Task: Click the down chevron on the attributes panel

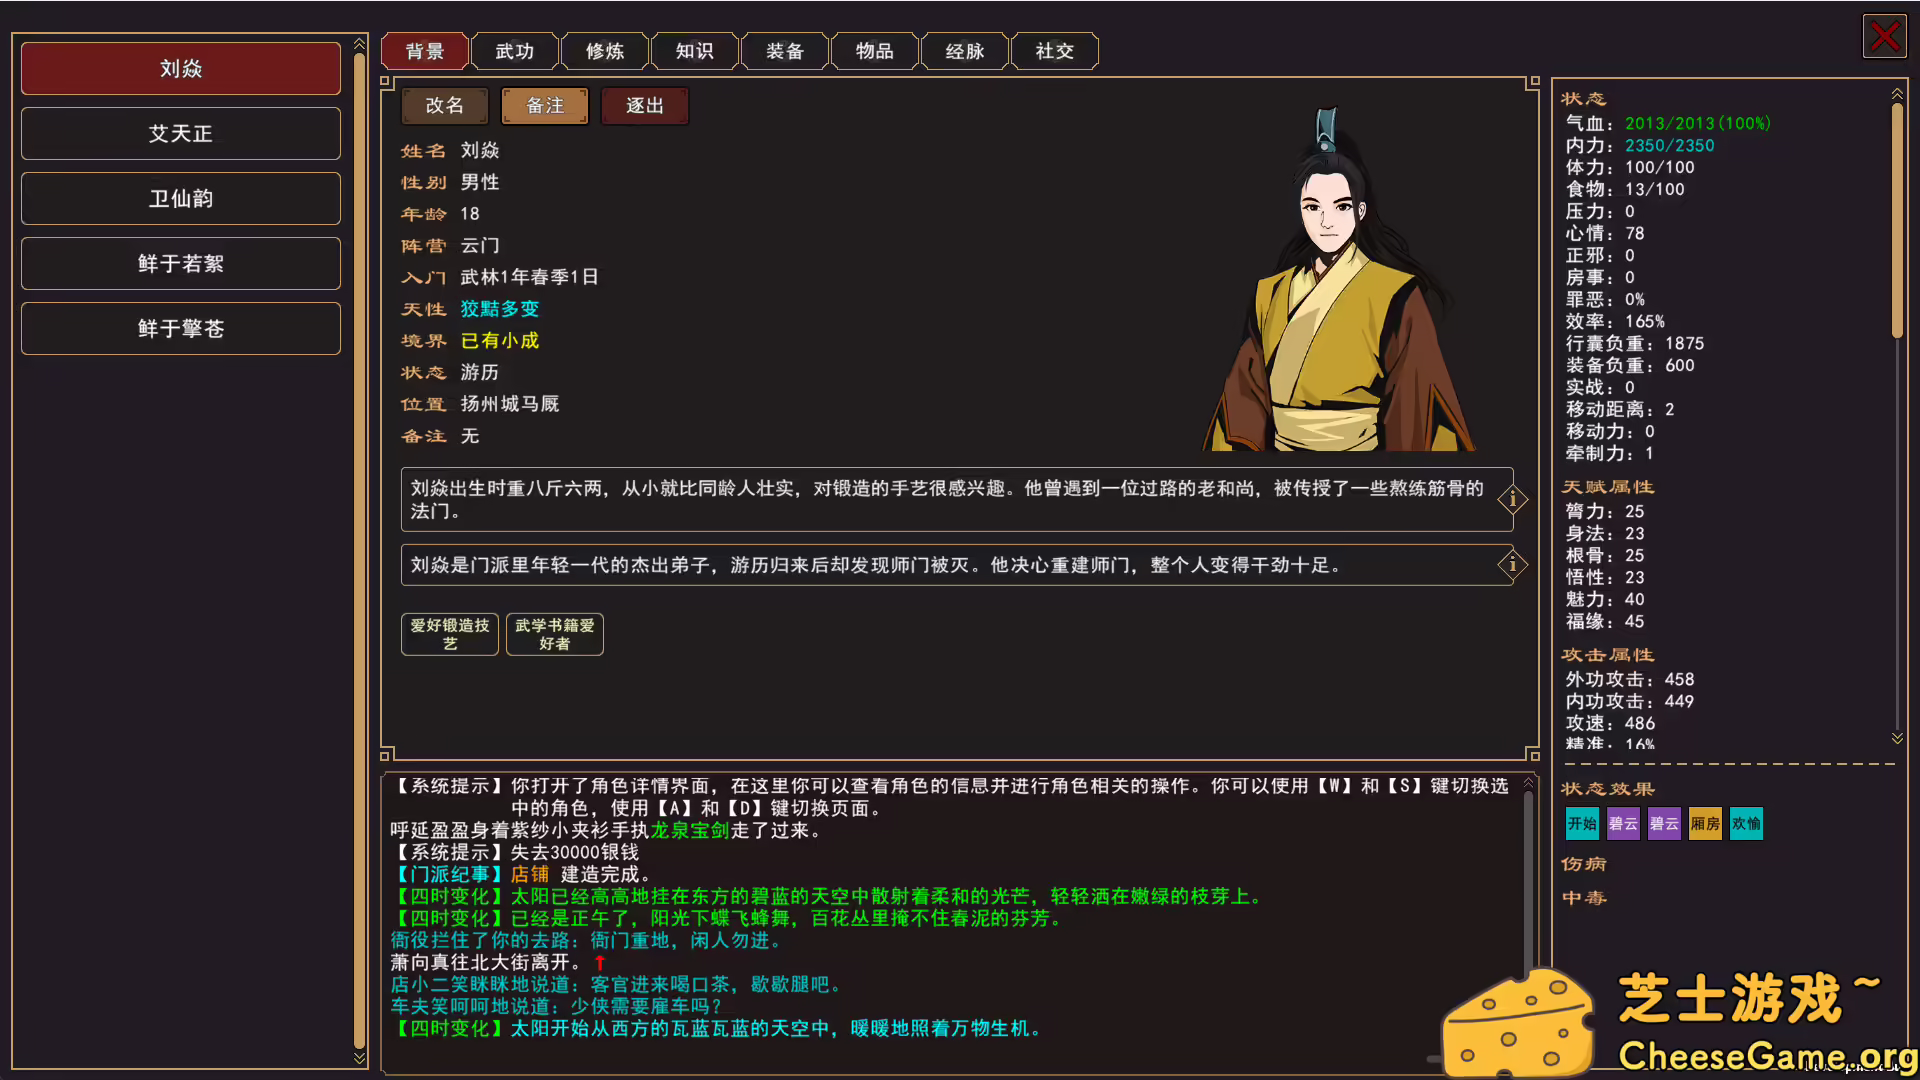Action: [1897, 738]
